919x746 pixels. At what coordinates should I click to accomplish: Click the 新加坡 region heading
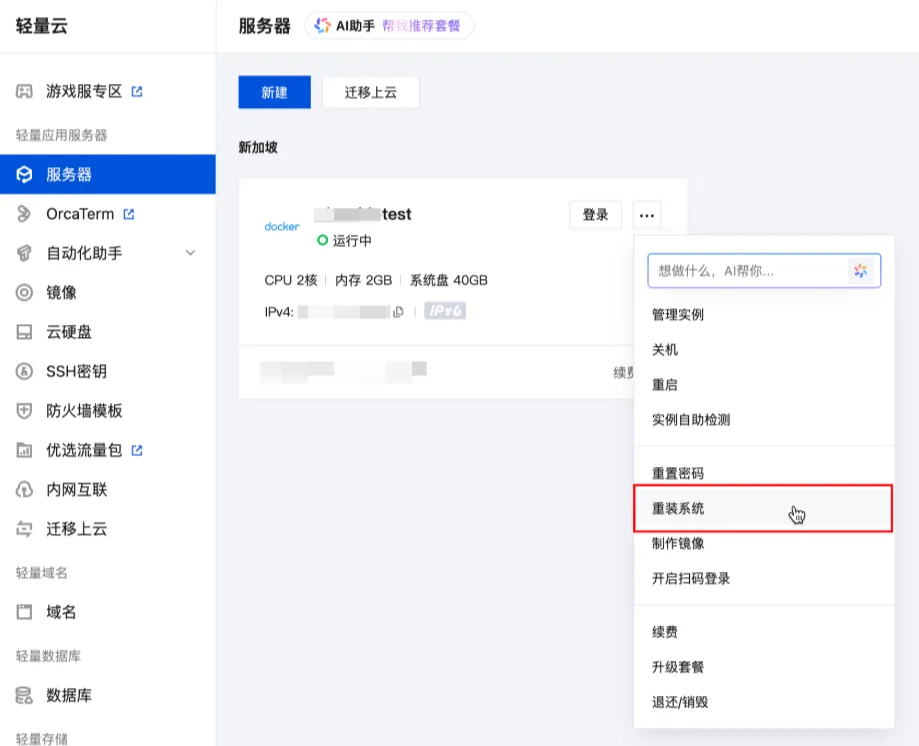[258, 147]
